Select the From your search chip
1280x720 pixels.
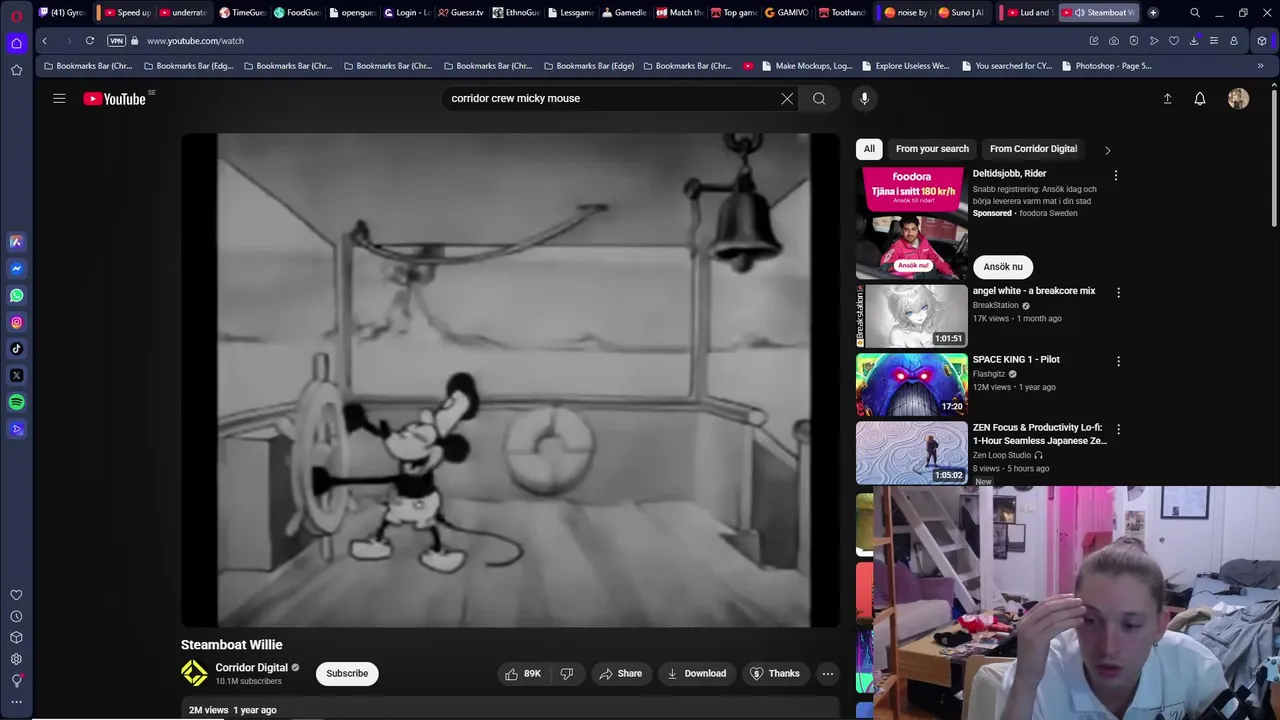[x=932, y=149]
